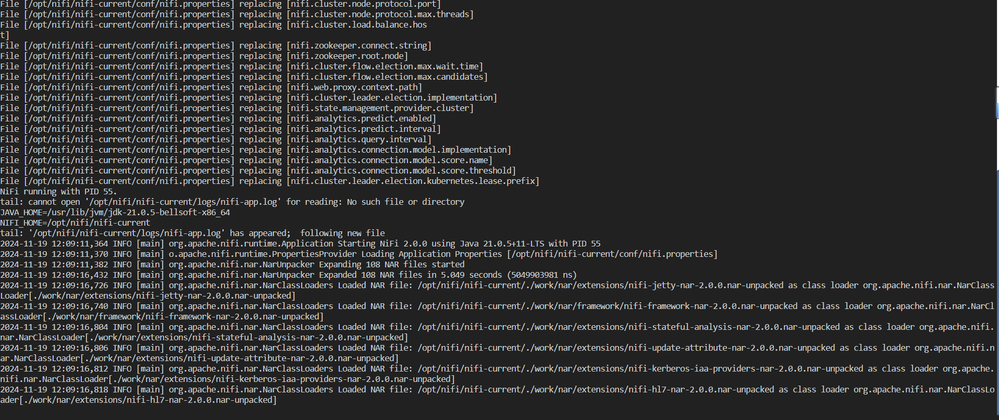Click the NIFI_HOME=/opt/nifi/nifi-current line
This screenshot has height=420, width=999.
click(75, 222)
